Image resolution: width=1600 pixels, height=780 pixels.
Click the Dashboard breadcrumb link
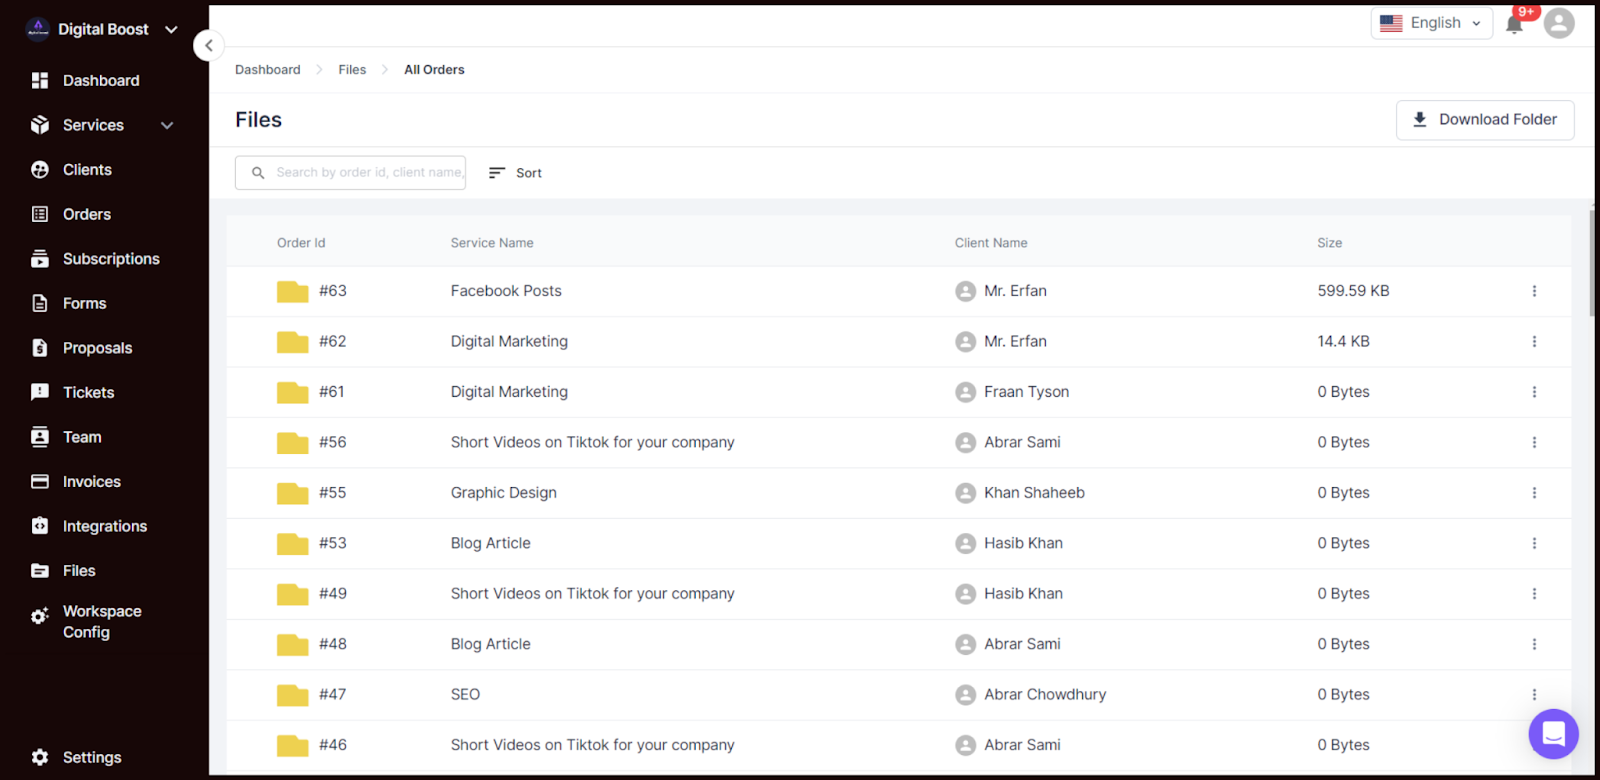(x=268, y=70)
